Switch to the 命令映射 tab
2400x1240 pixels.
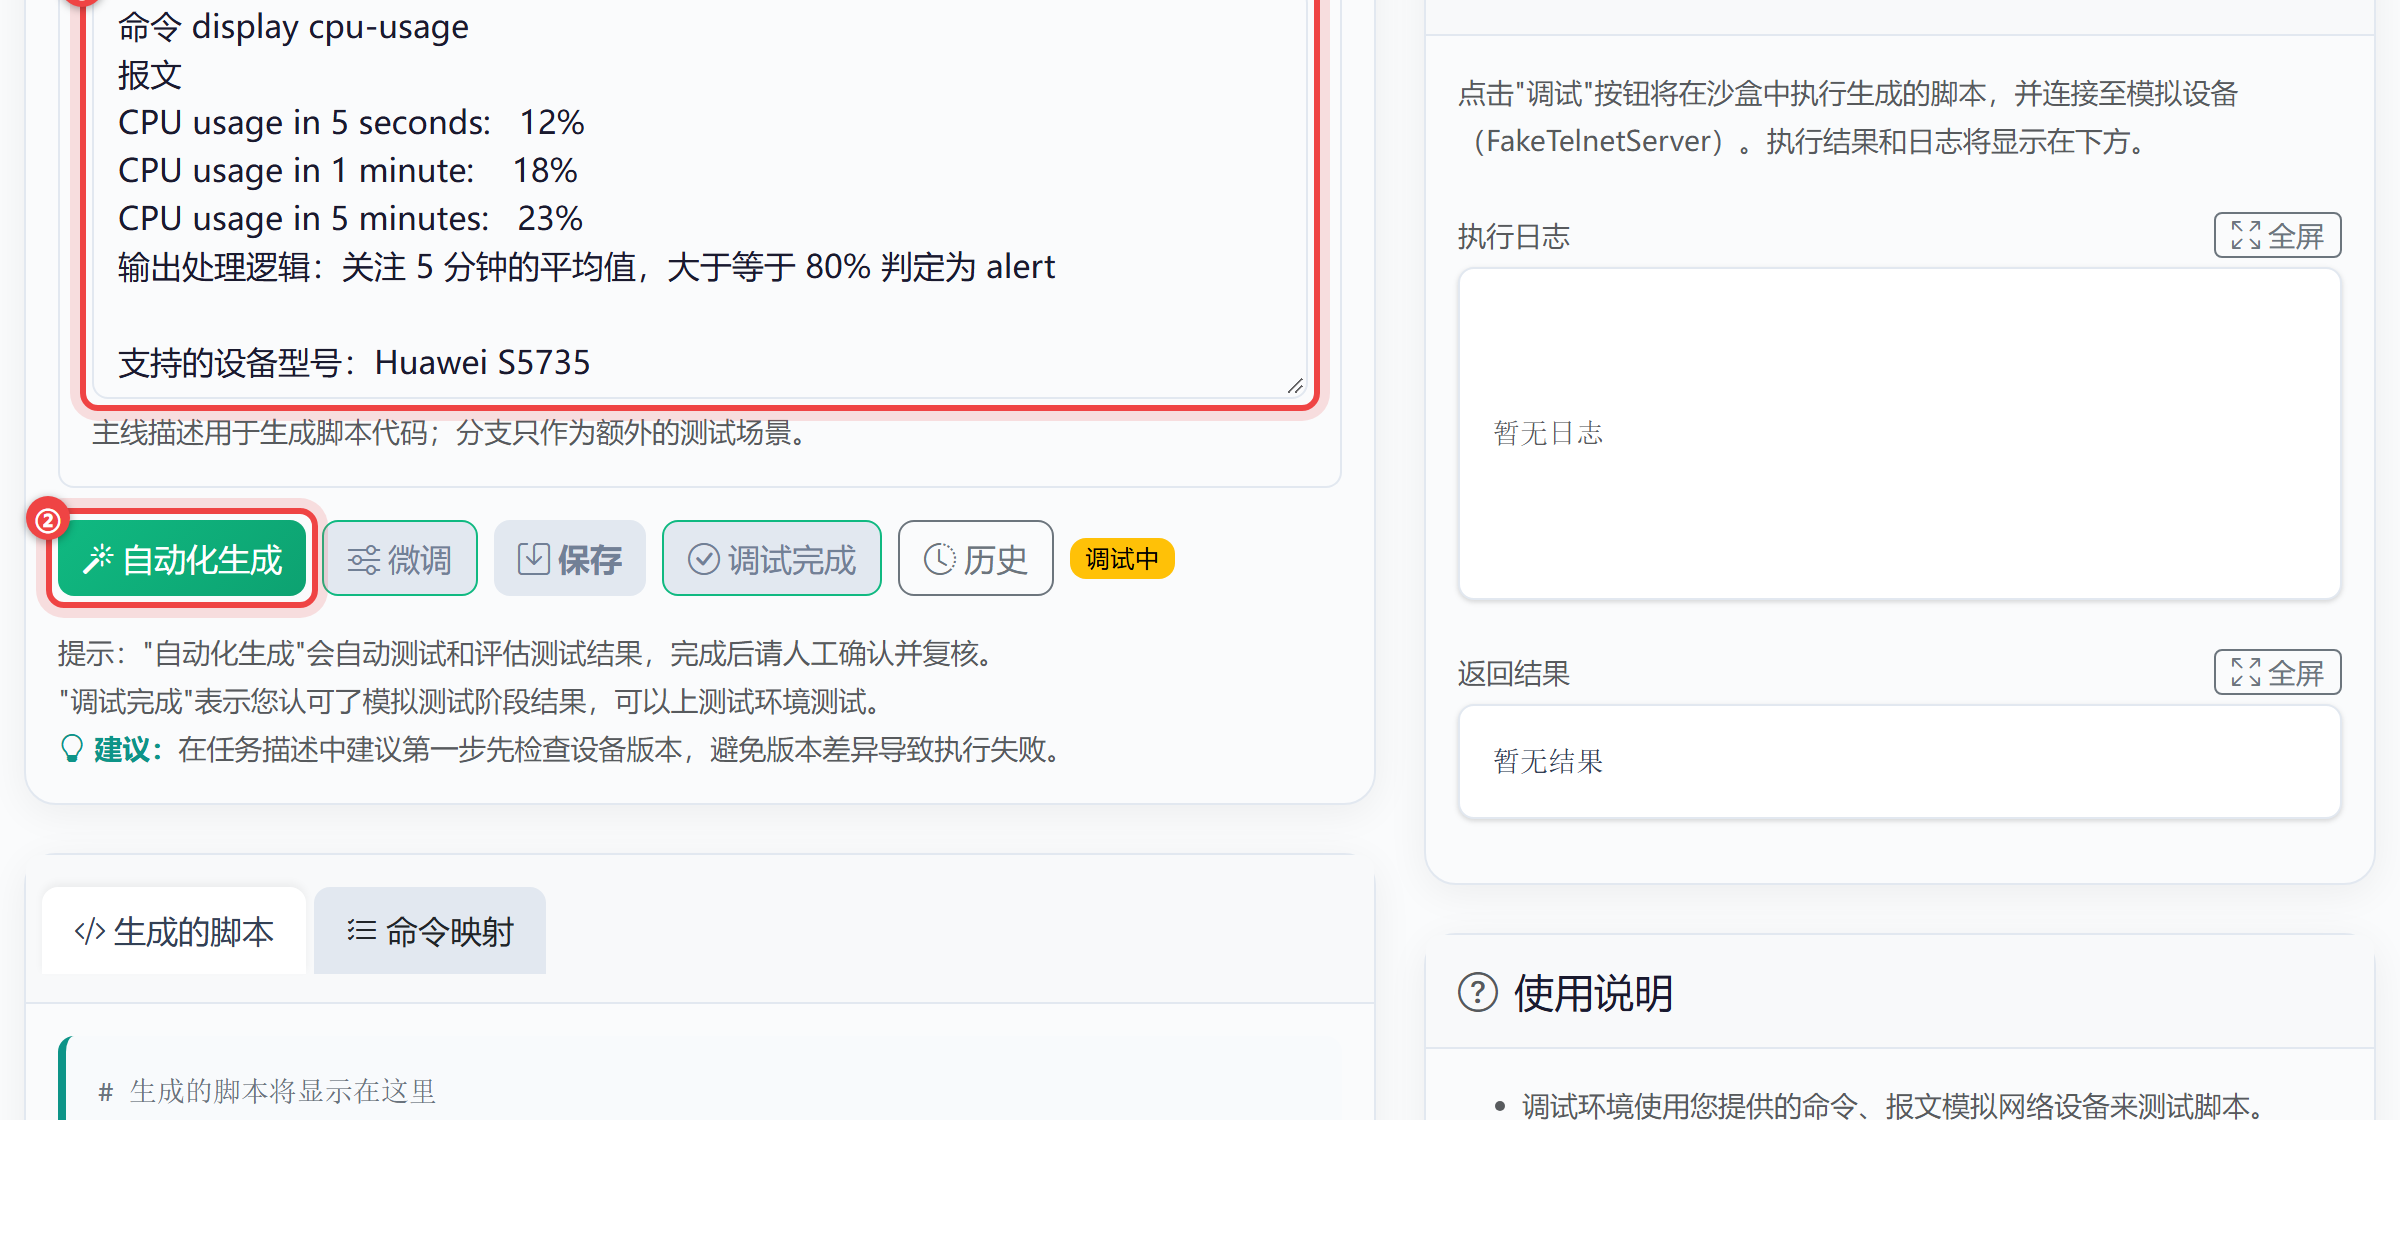[430, 931]
